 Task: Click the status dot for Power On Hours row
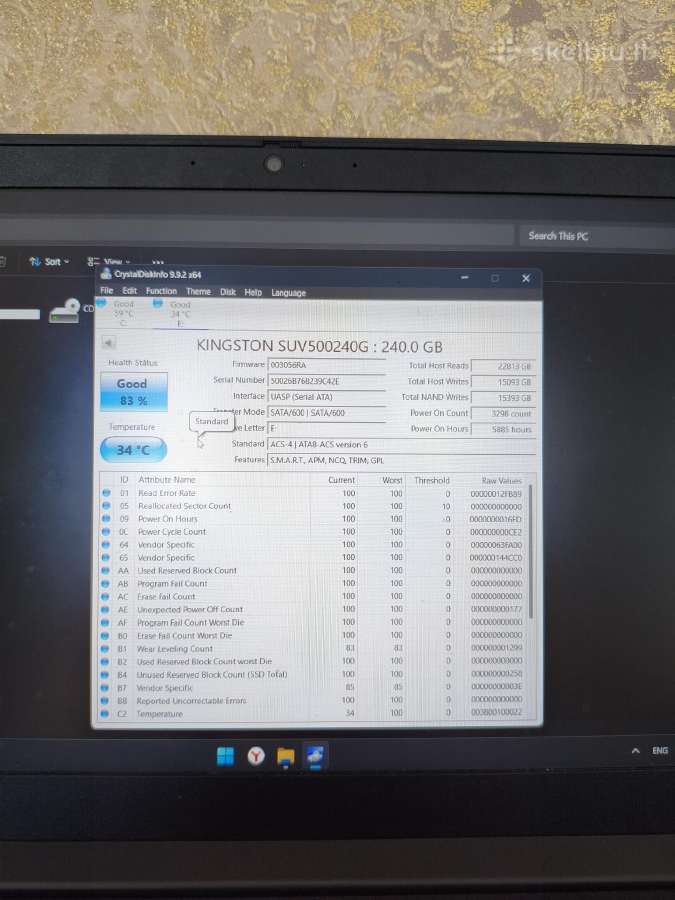[x=106, y=518]
